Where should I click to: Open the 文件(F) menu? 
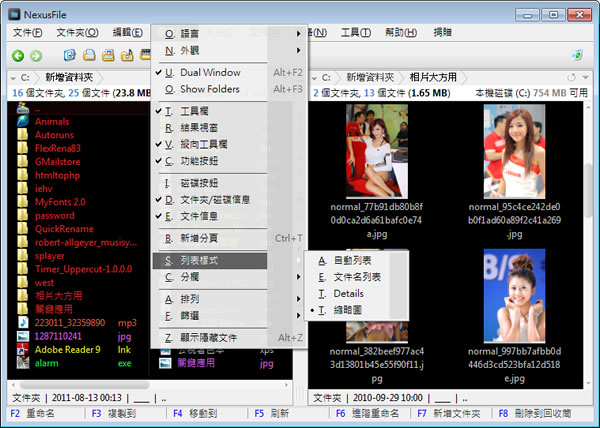[28, 33]
